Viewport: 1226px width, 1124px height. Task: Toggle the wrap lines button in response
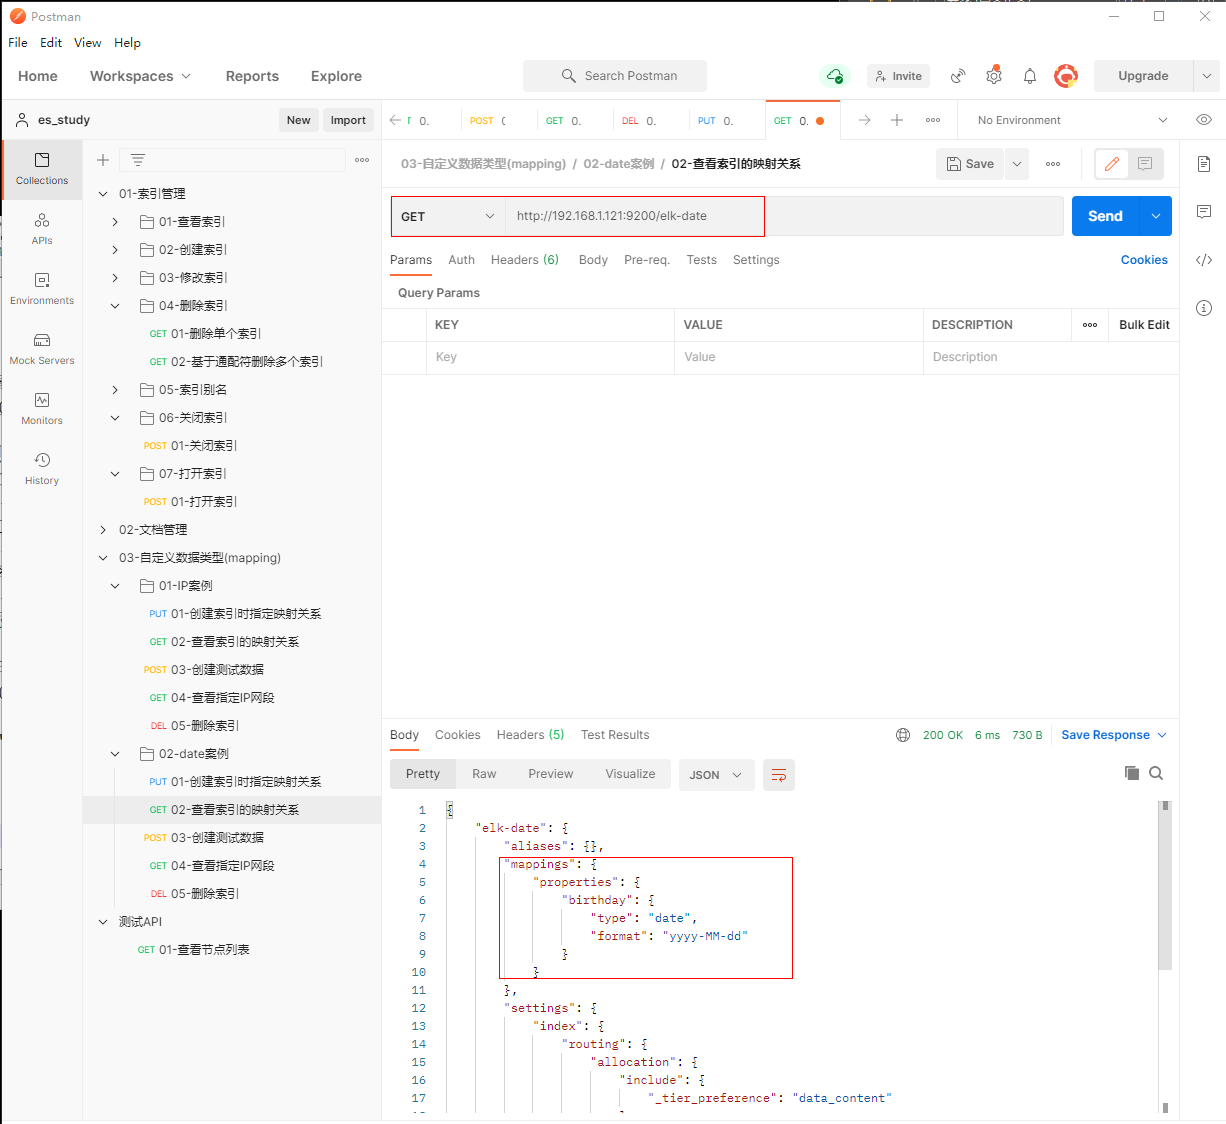coord(779,775)
